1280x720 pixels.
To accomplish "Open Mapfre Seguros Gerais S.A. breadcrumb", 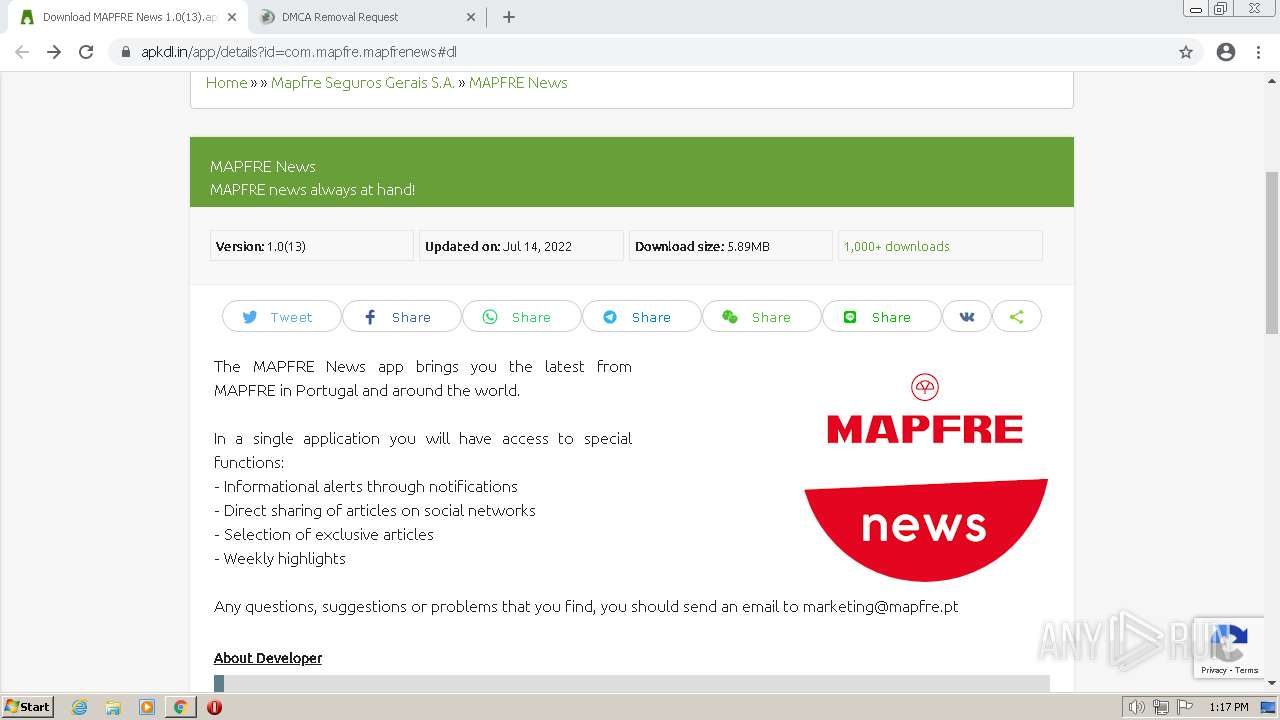I will [x=363, y=83].
